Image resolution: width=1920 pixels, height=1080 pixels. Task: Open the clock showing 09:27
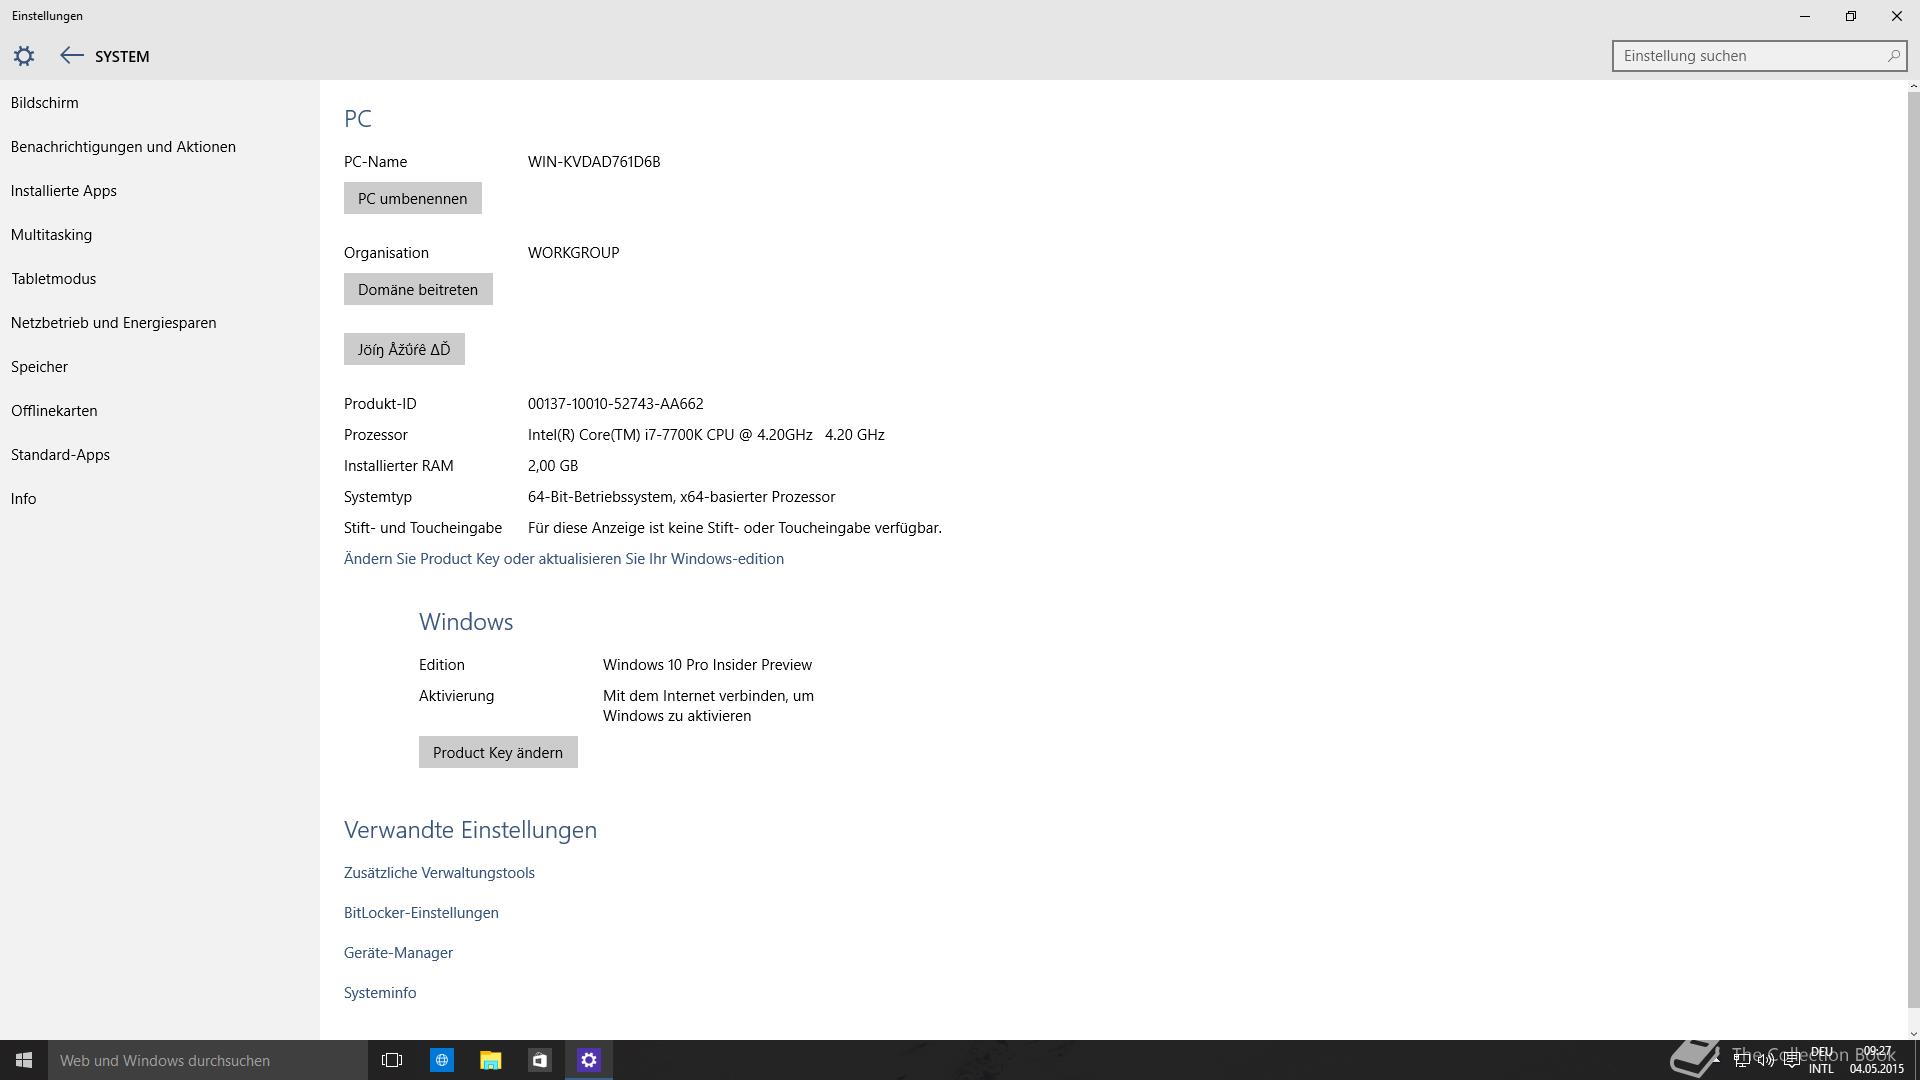(1877, 1060)
